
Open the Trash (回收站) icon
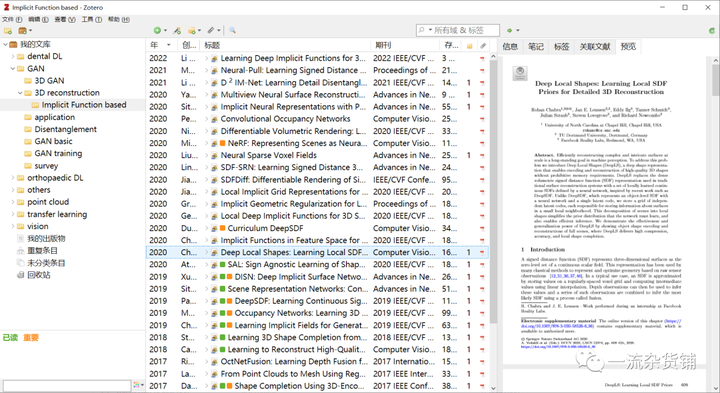(x=20, y=275)
